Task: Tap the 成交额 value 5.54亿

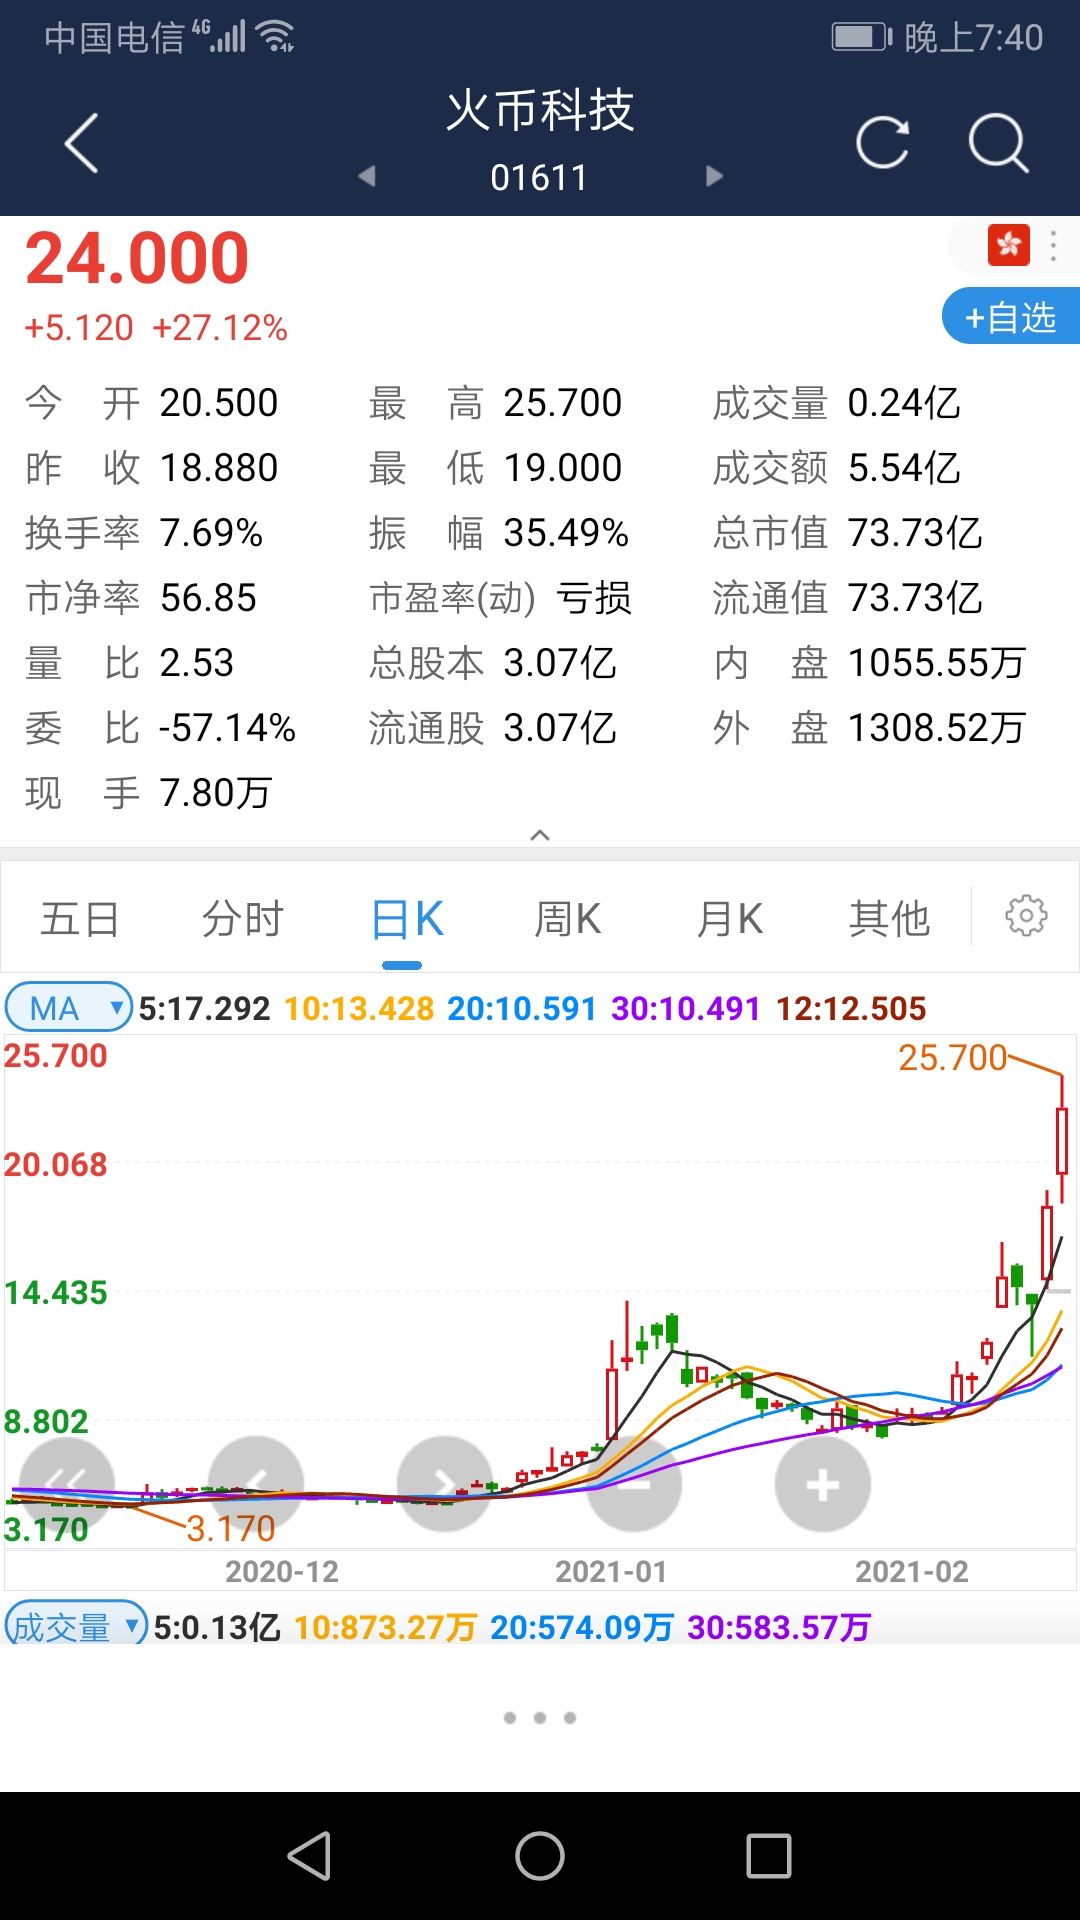Action: [x=904, y=468]
